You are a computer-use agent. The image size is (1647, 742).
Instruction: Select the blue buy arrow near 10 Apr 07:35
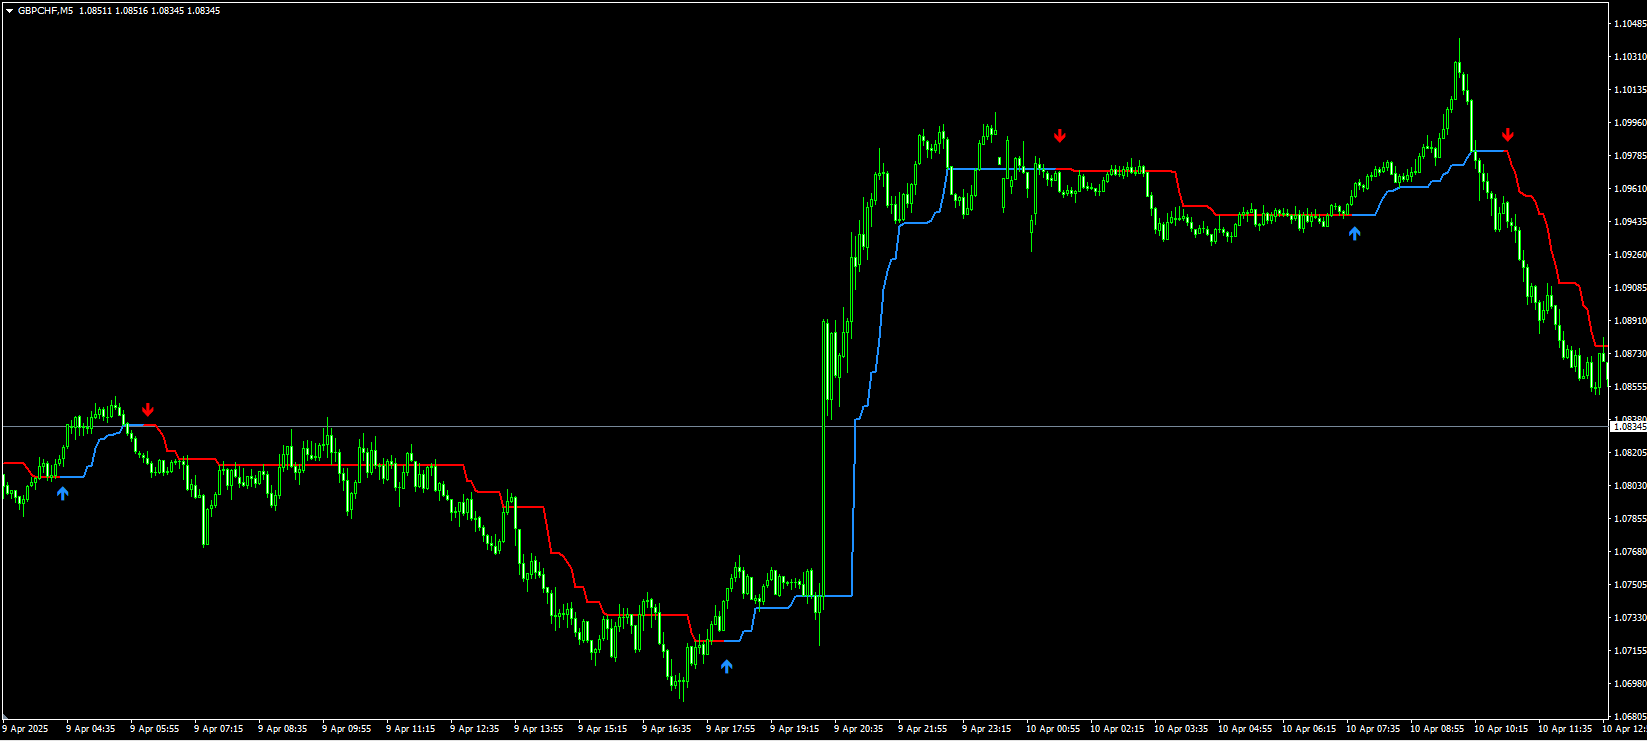(x=1355, y=233)
